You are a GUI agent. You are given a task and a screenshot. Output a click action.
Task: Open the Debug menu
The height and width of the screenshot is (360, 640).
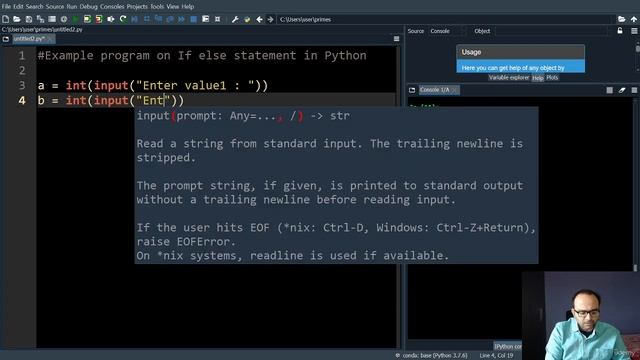click(x=89, y=7)
